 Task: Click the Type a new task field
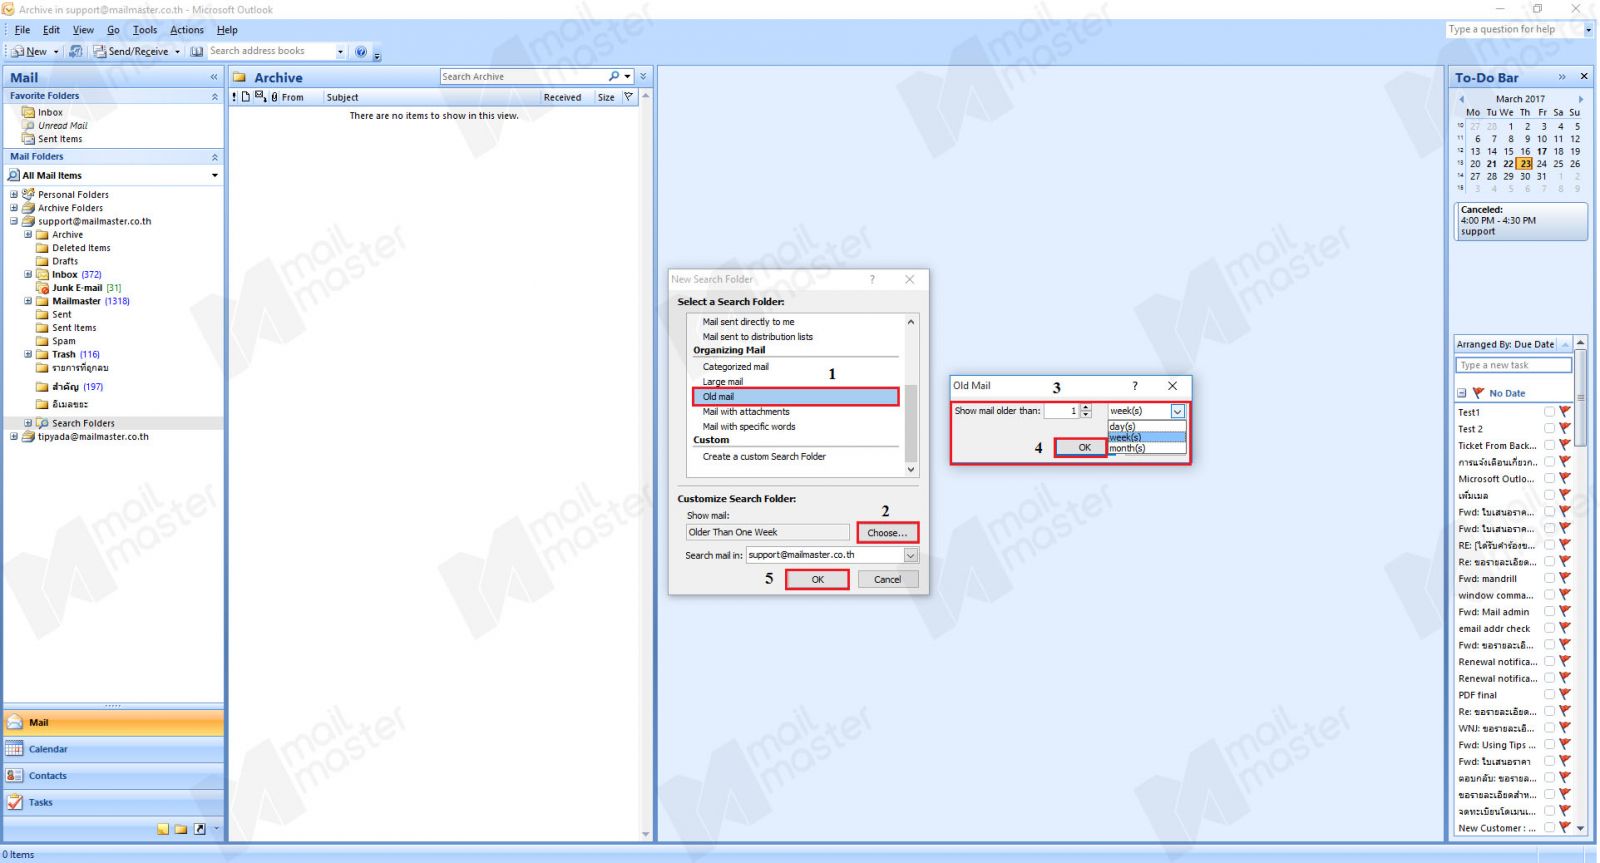1514,366
